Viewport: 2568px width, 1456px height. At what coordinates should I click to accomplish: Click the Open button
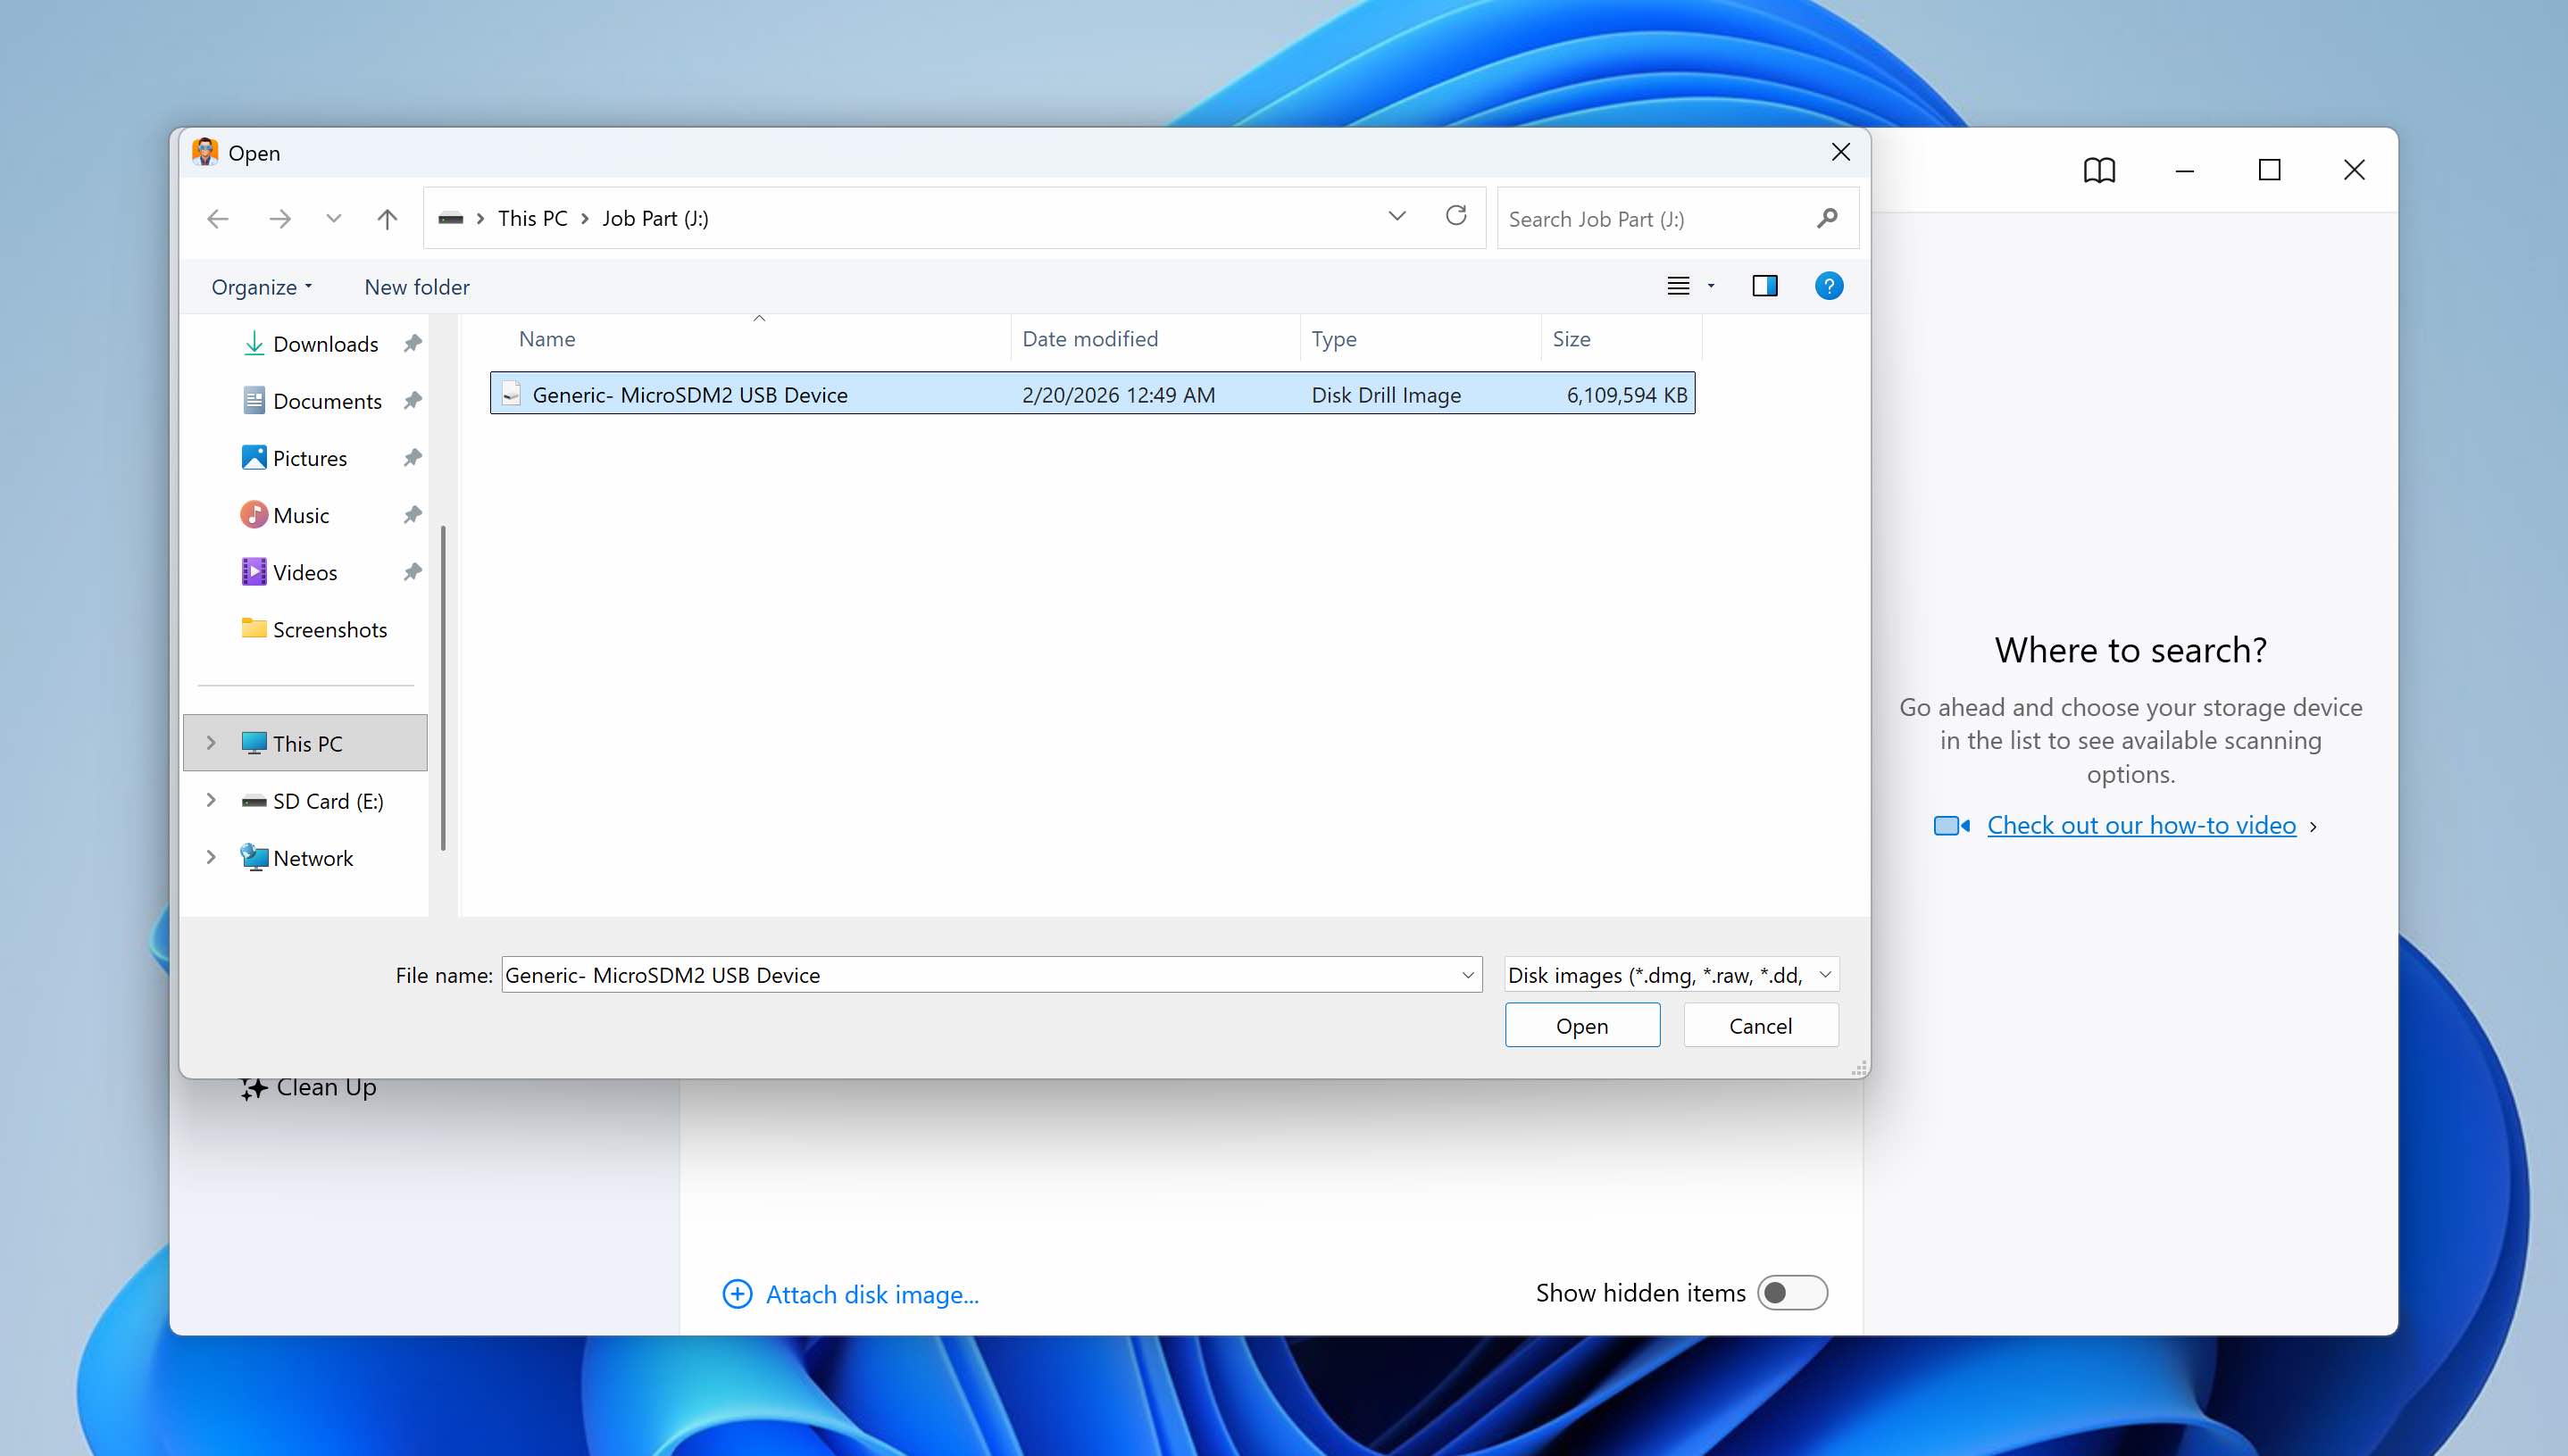1582,1024
